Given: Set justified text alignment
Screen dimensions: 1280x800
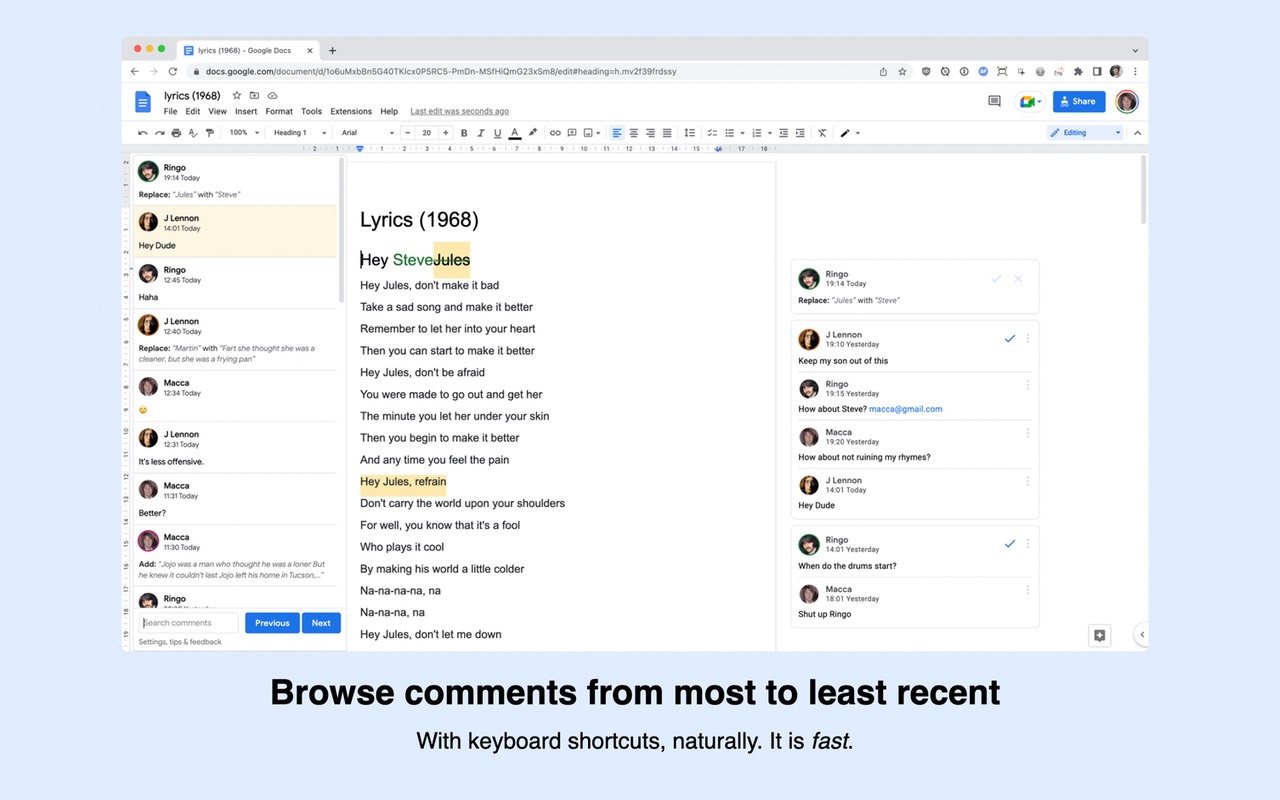Looking at the screenshot, I should click(x=667, y=133).
